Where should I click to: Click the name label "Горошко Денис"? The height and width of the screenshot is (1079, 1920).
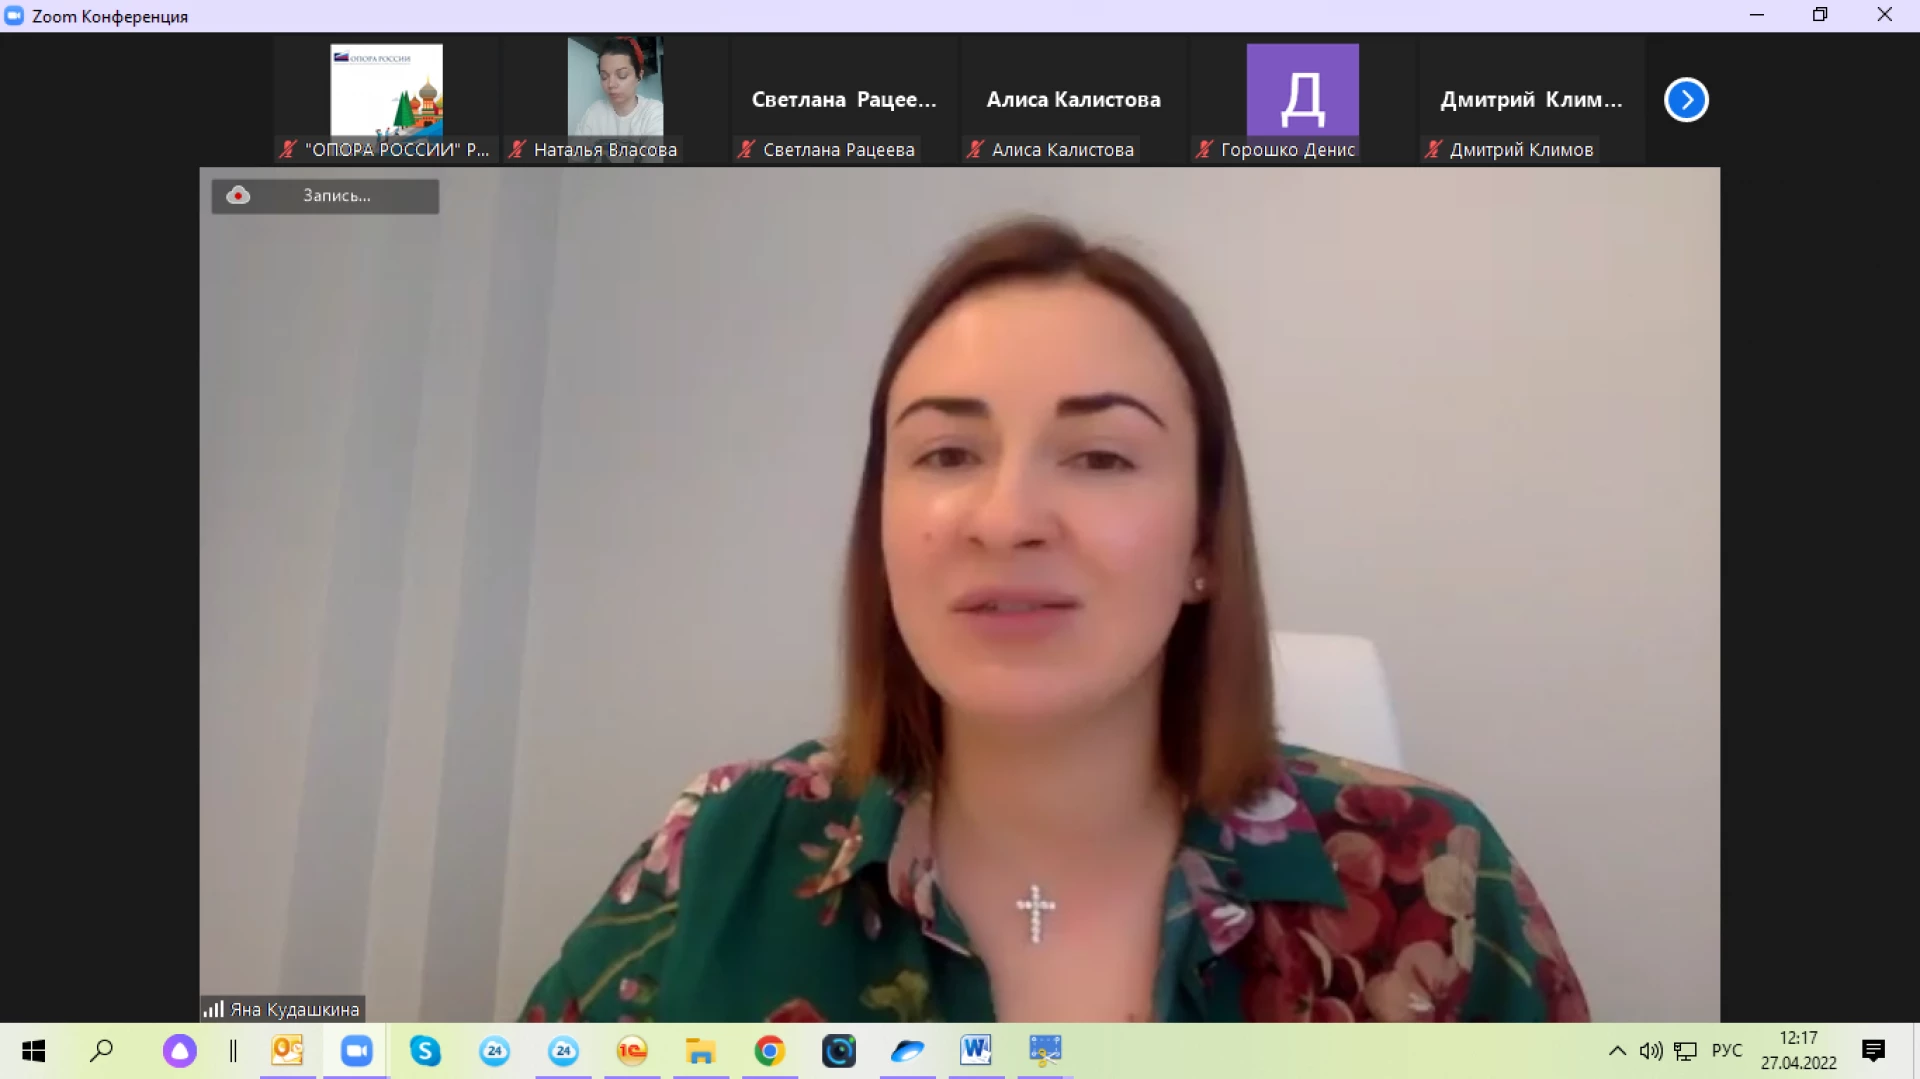[x=1288, y=149]
